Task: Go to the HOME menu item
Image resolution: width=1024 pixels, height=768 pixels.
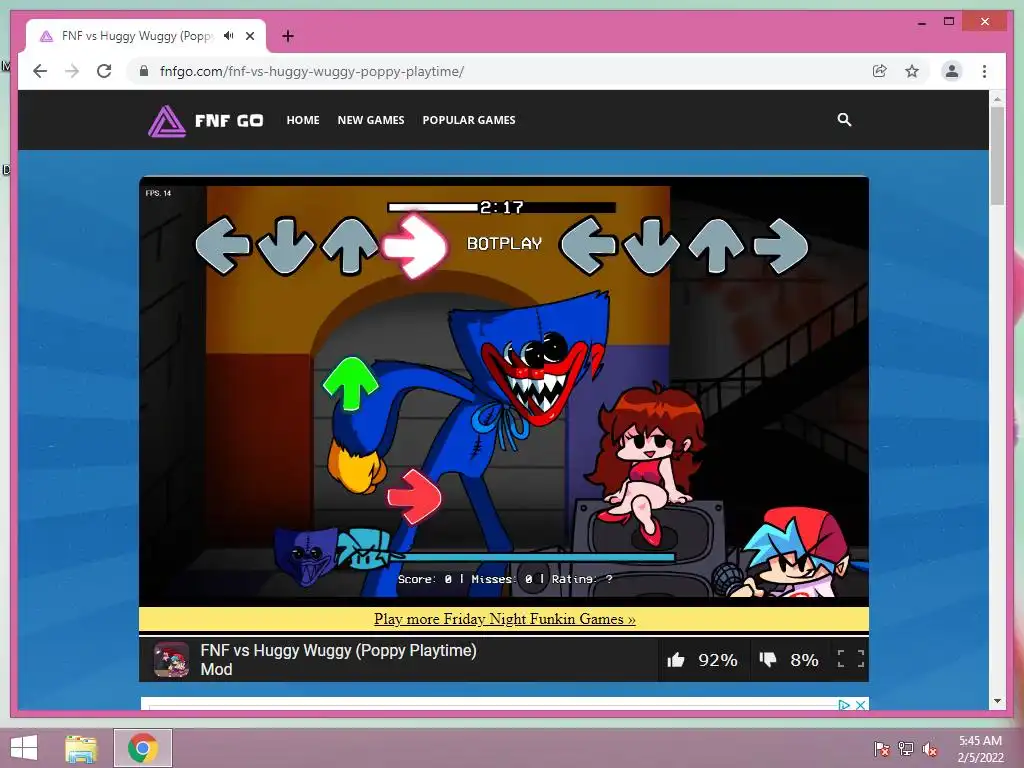Action: click(303, 120)
